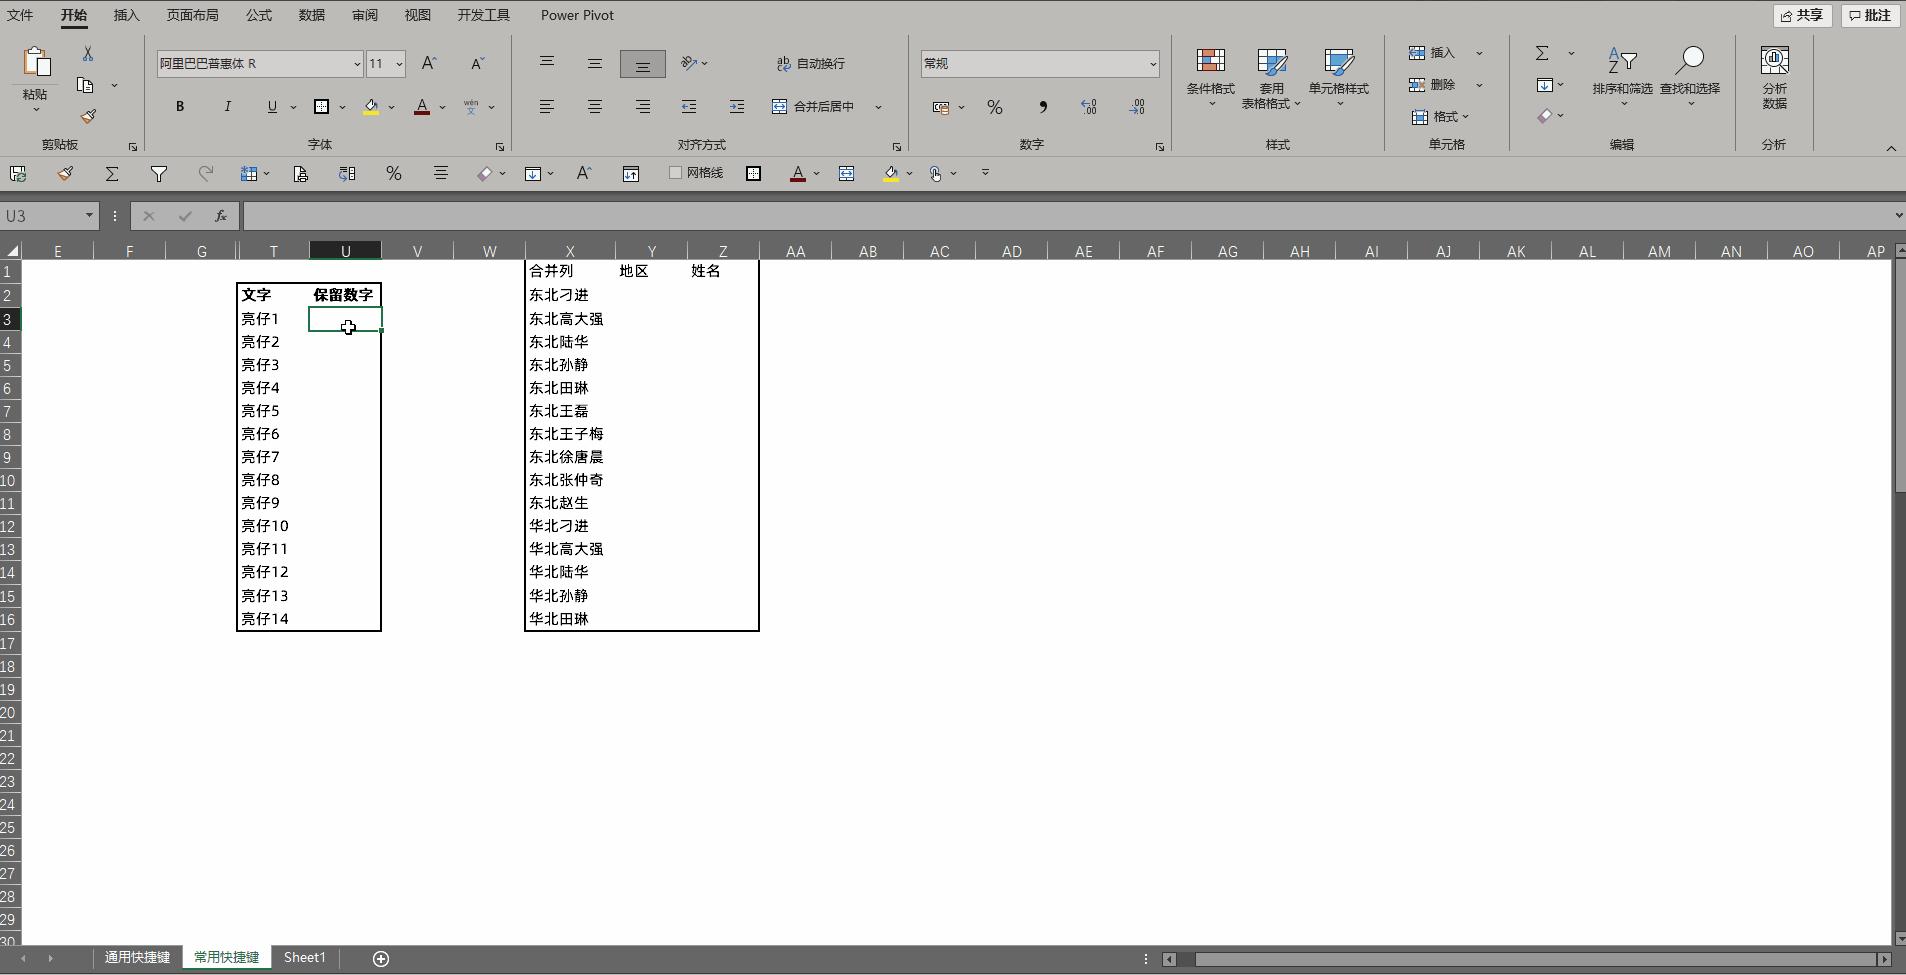Apply fill color on quick access toolbar
This screenshot has width=1906, height=975.
pos(890,174)
